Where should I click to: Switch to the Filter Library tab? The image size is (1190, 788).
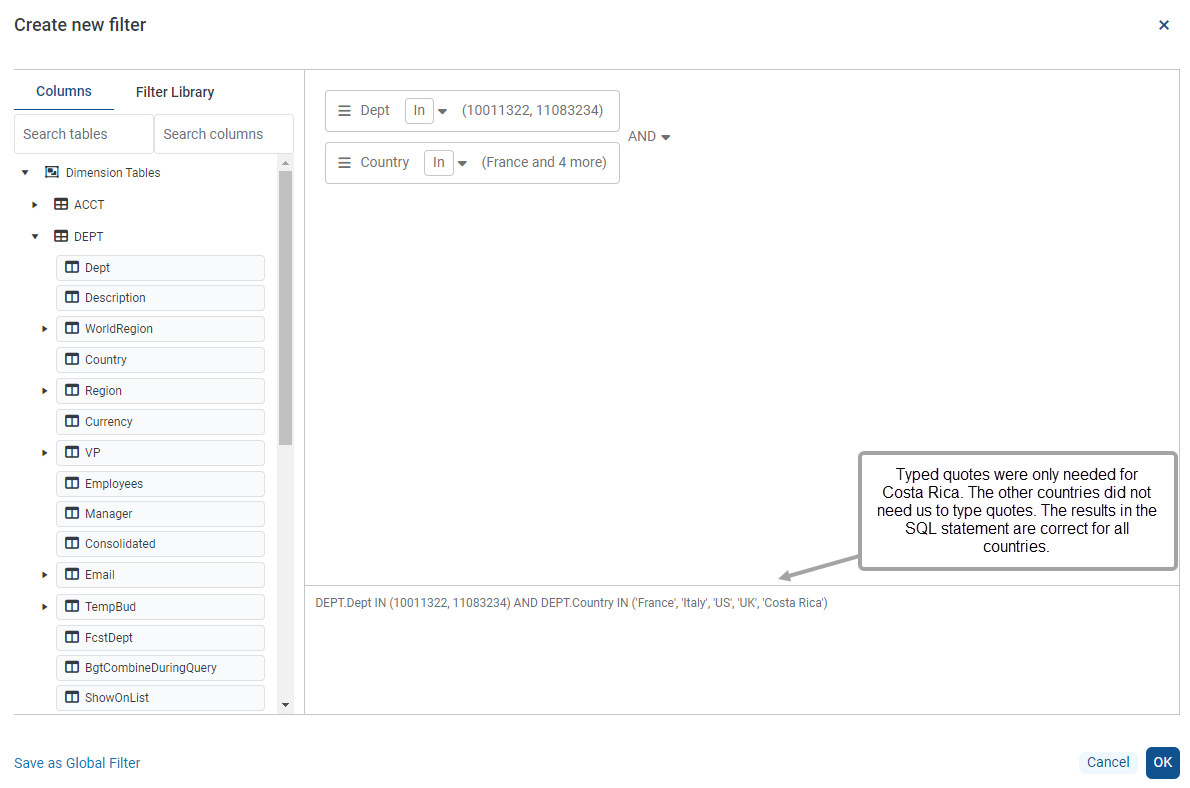click(175, 92)
